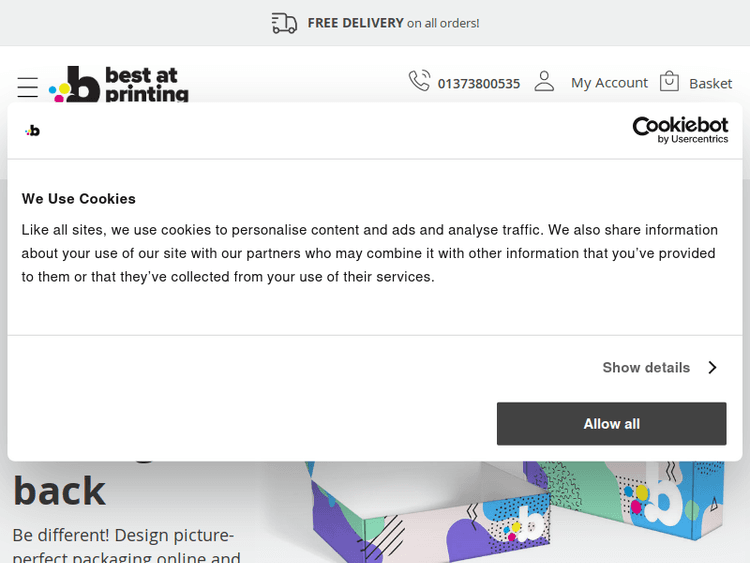Open the My Account link
The width and height of the screenshot is (750, 563).
tap(609, 83)
